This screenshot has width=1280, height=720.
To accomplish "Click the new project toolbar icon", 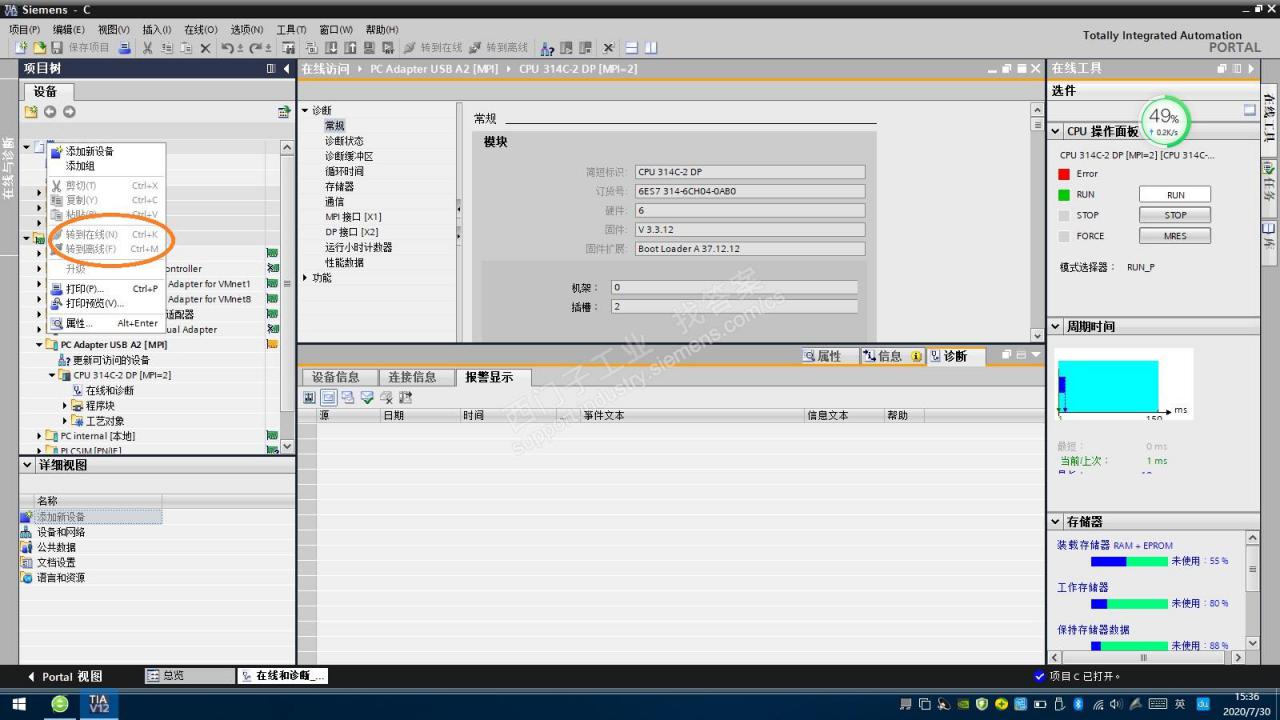I will (x=20, y=48).
